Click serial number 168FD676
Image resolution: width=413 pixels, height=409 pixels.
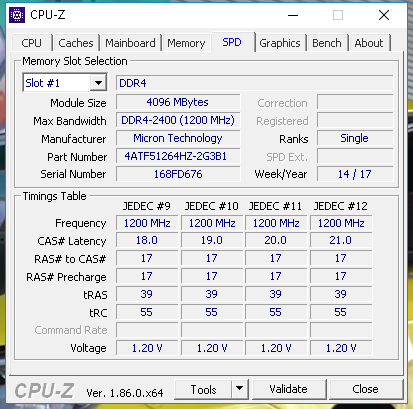click(178, 174)
